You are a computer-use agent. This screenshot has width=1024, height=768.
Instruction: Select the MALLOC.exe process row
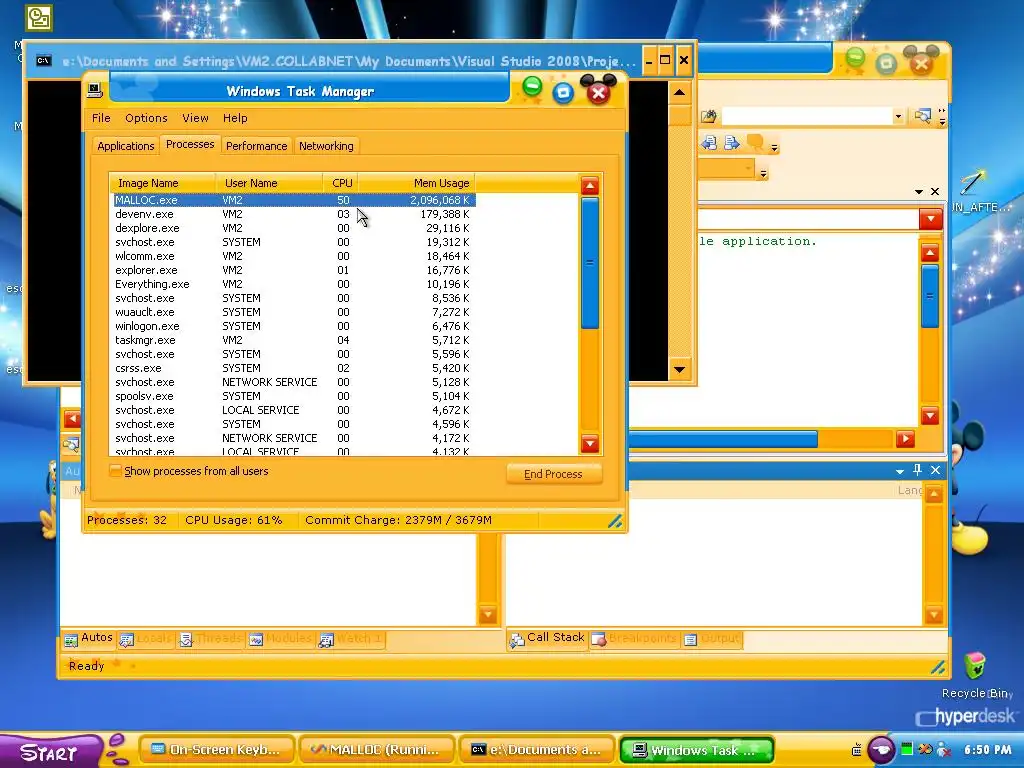coord(293,200)
